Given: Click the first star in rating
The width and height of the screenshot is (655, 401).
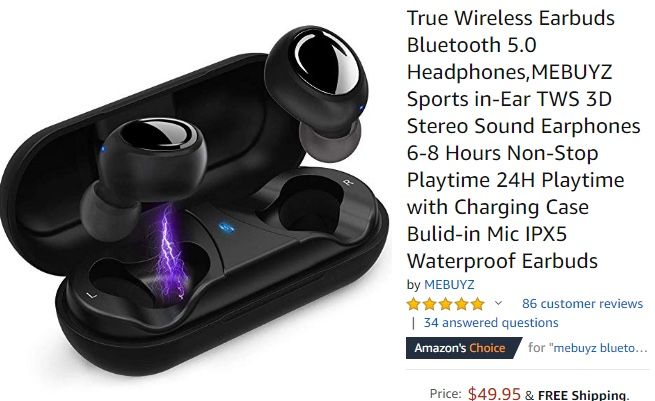Looking at the screenshot, I should pyautogui.click(x=414, y=304).
